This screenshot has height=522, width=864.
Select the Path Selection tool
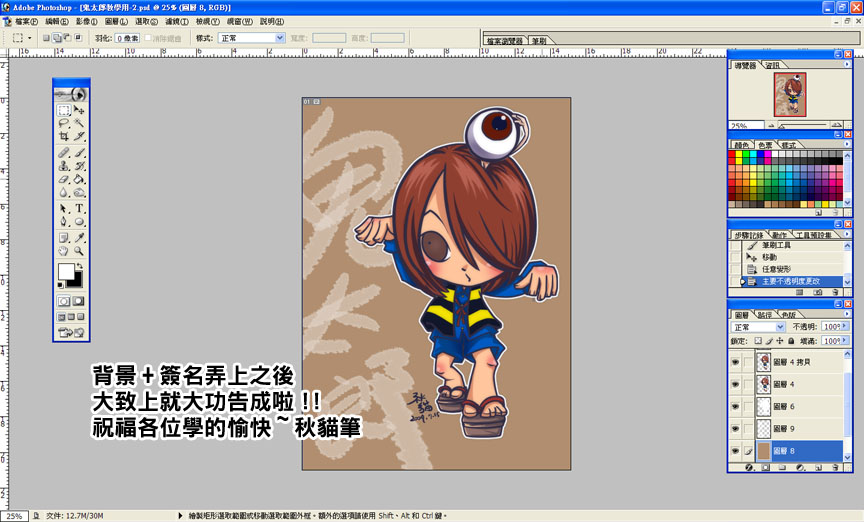click(x=64, y=208)
